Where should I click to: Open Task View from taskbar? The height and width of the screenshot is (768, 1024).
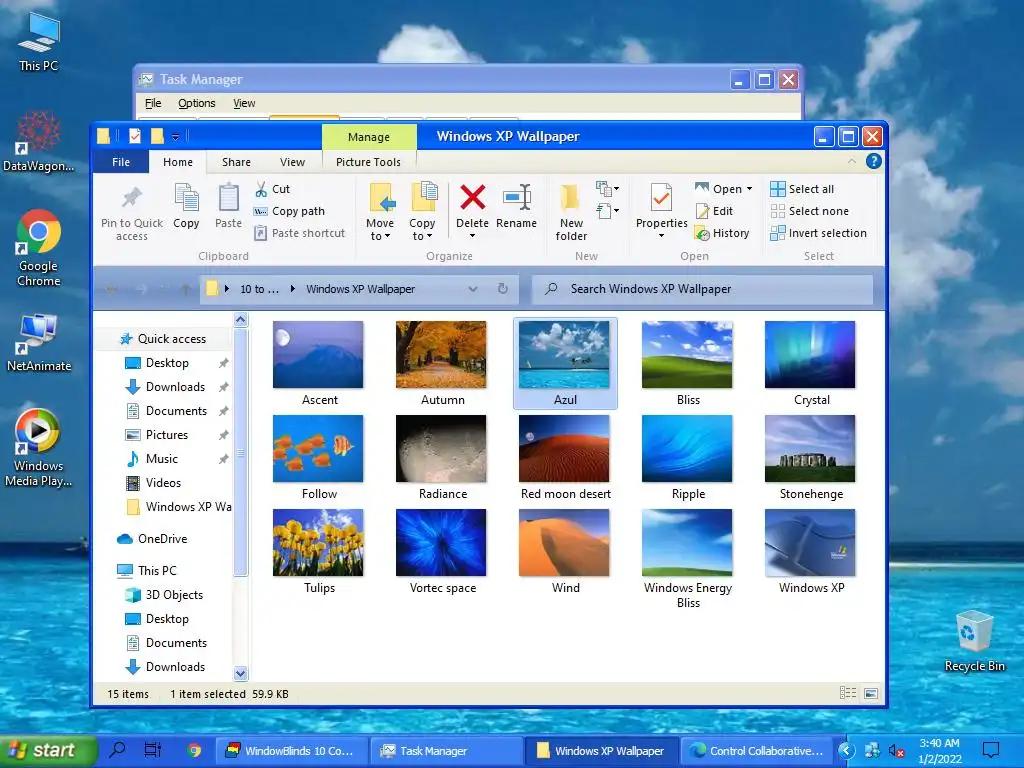153,750
